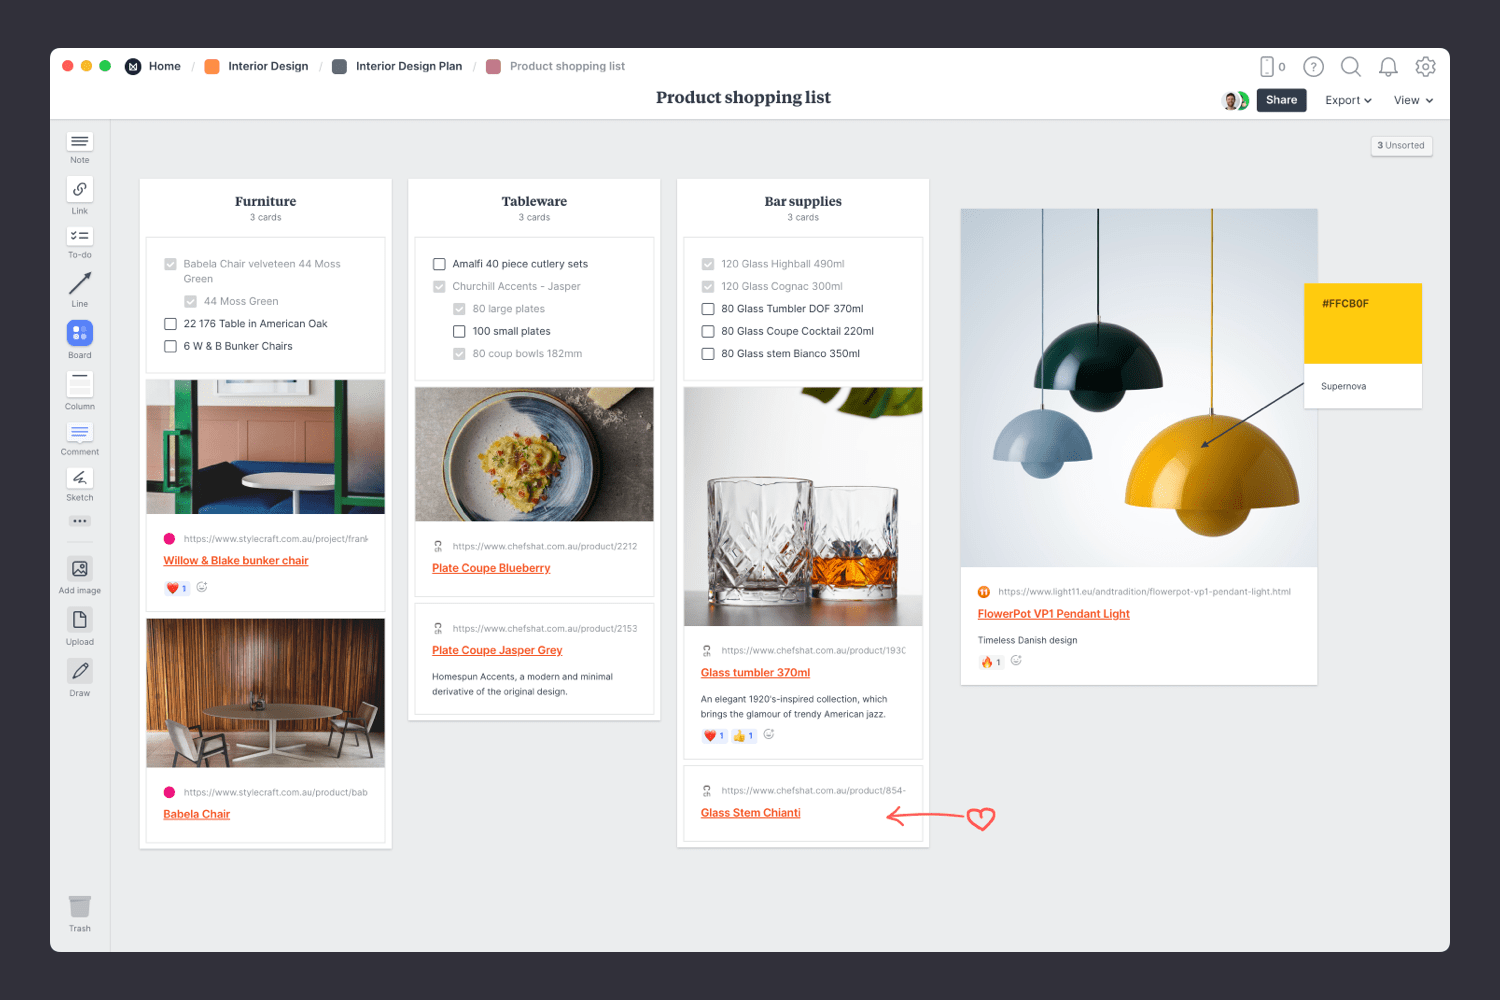Screen dimensions: 1500x1000
Task: Click the Share button
Action: click(1281, 100)
